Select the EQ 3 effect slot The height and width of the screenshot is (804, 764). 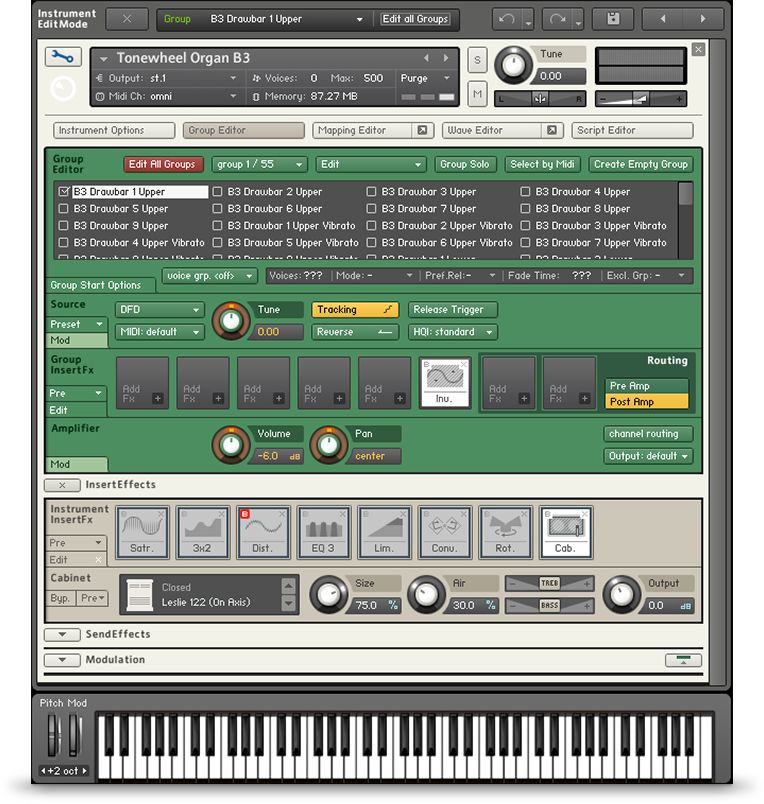click(323, 531)
